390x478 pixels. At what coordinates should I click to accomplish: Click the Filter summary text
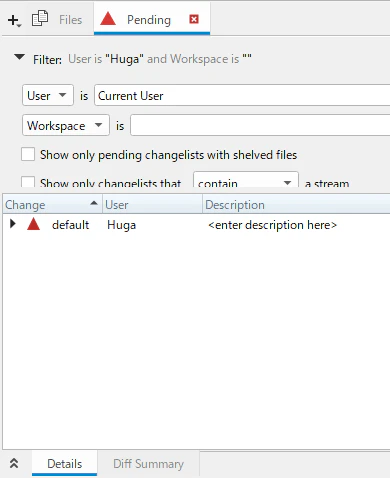[160, 59]
